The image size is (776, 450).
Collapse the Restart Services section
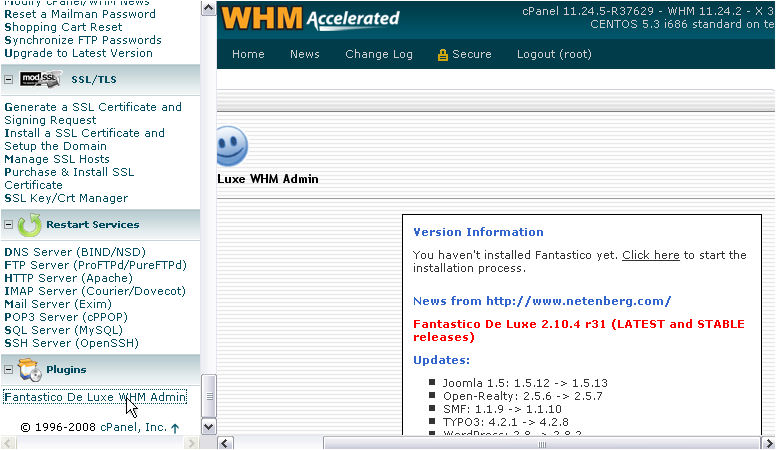pos(8,225)
